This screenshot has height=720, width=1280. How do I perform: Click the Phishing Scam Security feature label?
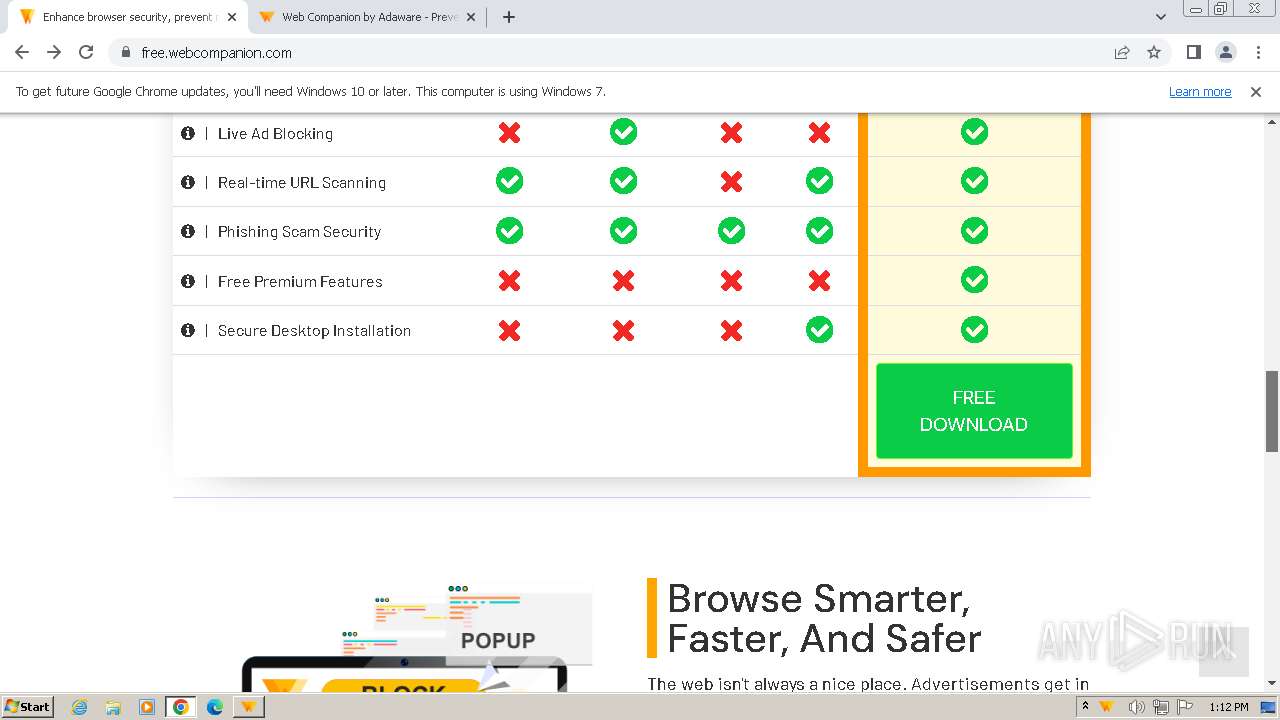(300, 232)
